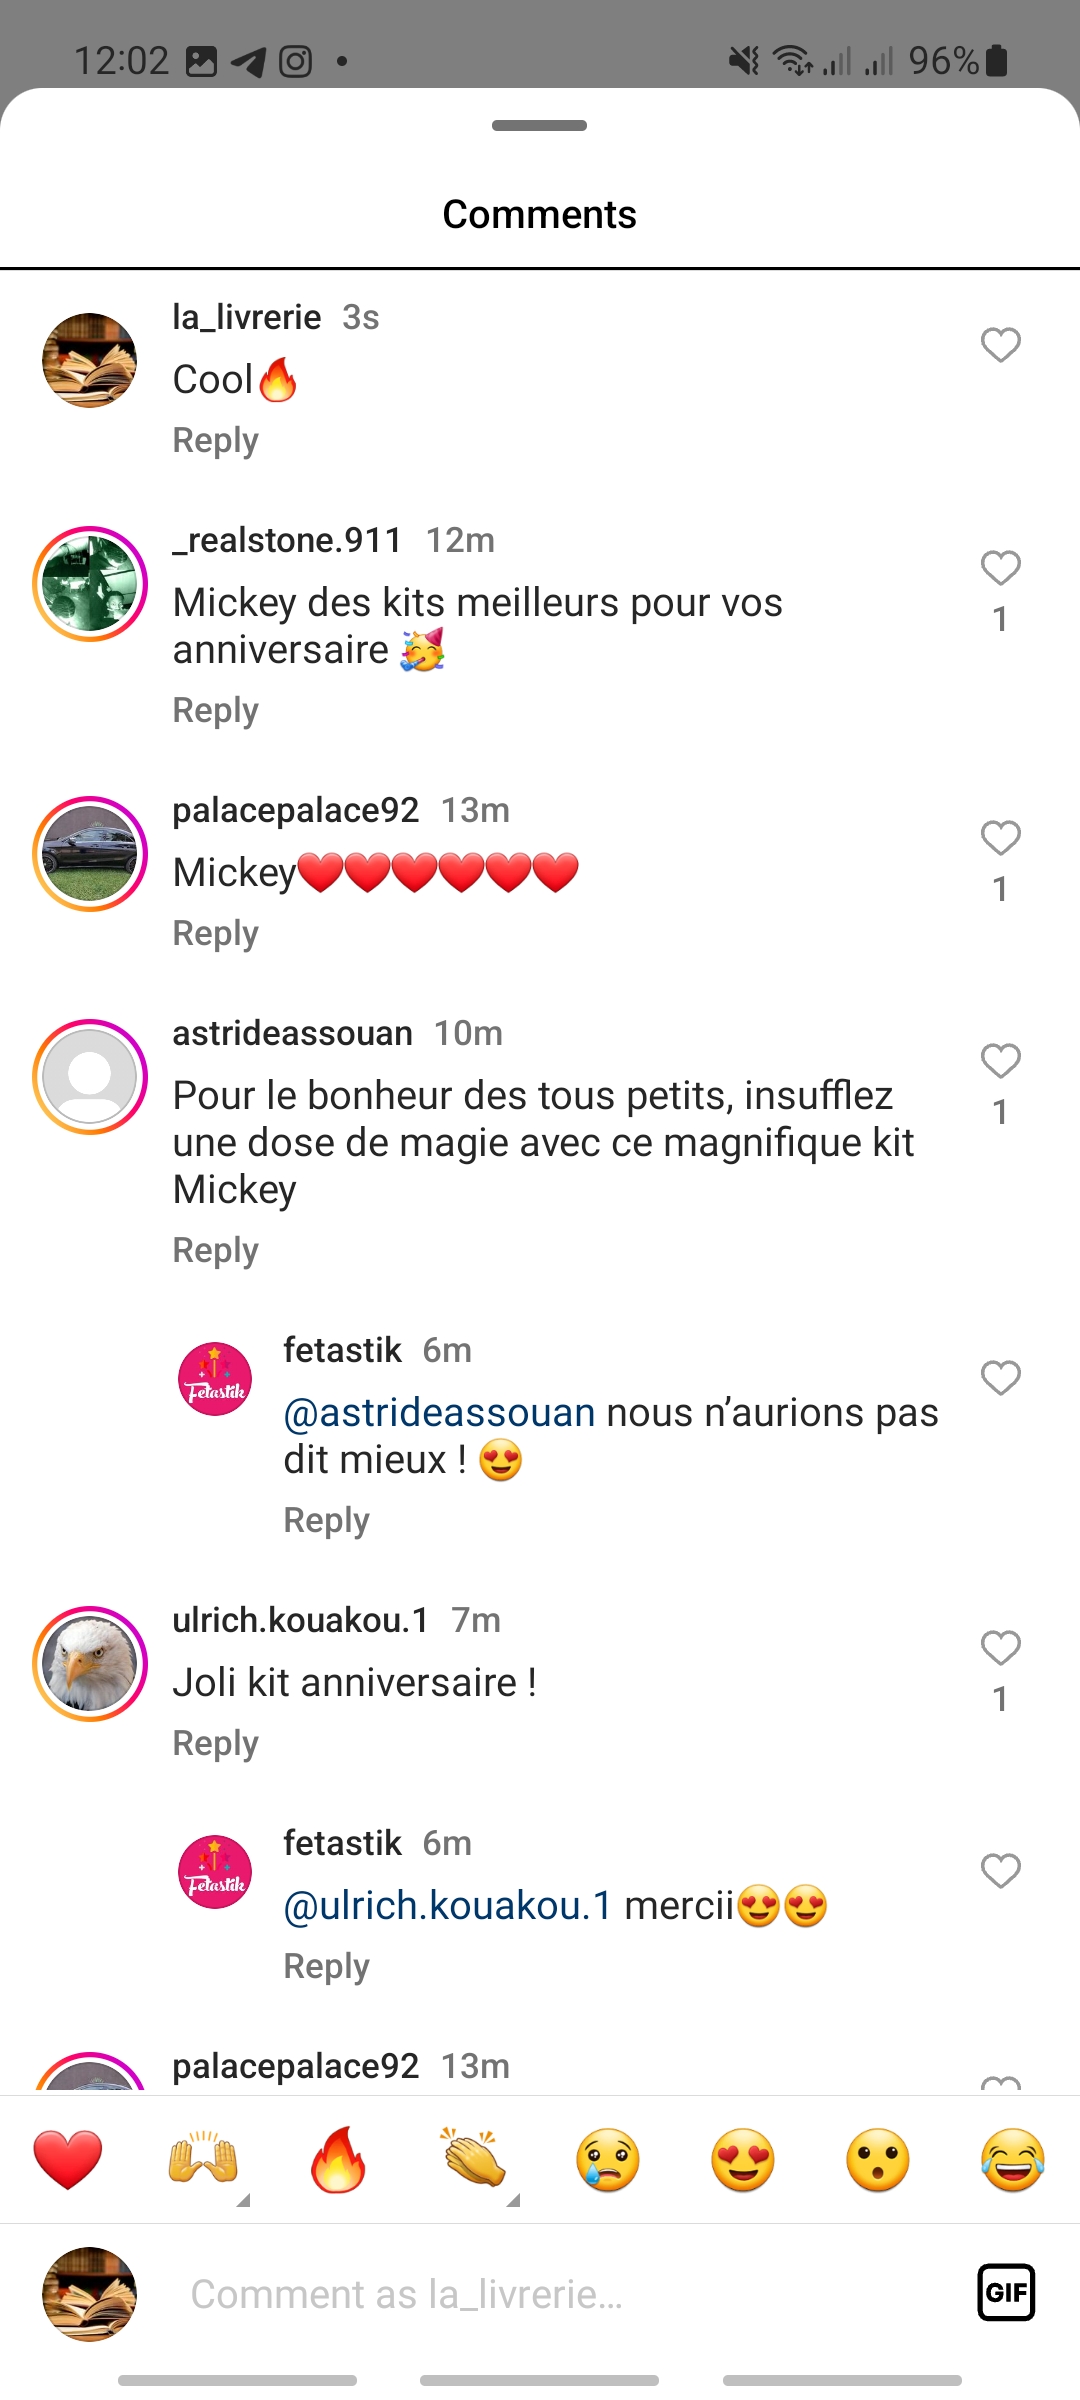This screenshot has width=1080, height=2400.
Task: Open the @astrideassouan mention link
Action: tap(440, 1413)
